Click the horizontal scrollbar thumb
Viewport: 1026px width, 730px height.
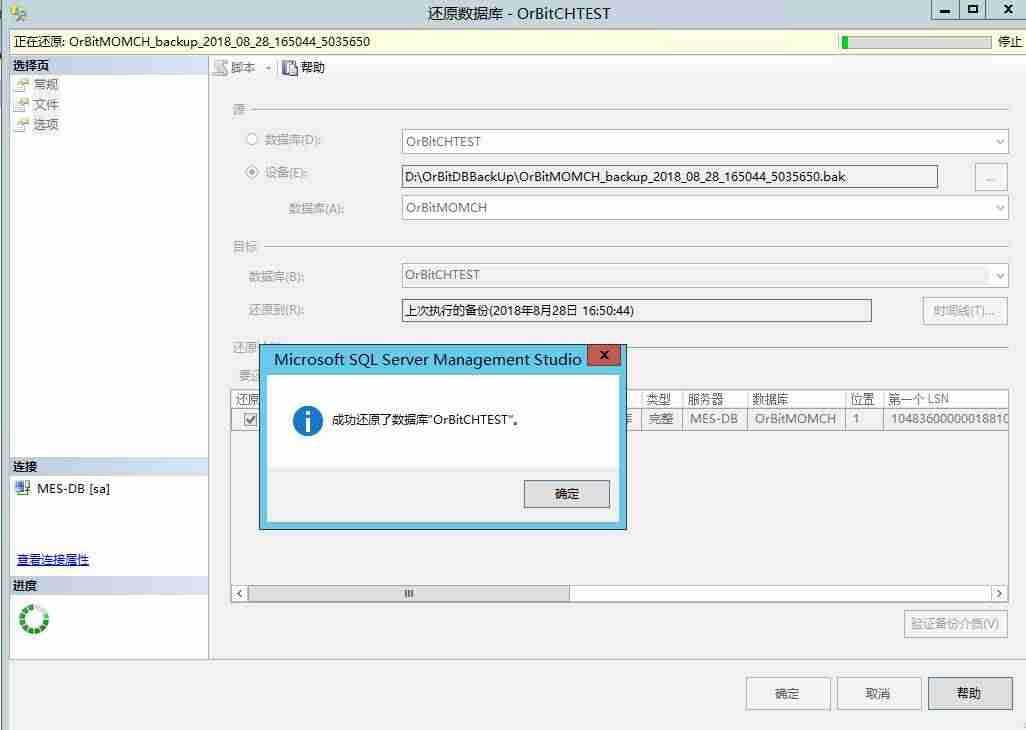coord(408,593)
